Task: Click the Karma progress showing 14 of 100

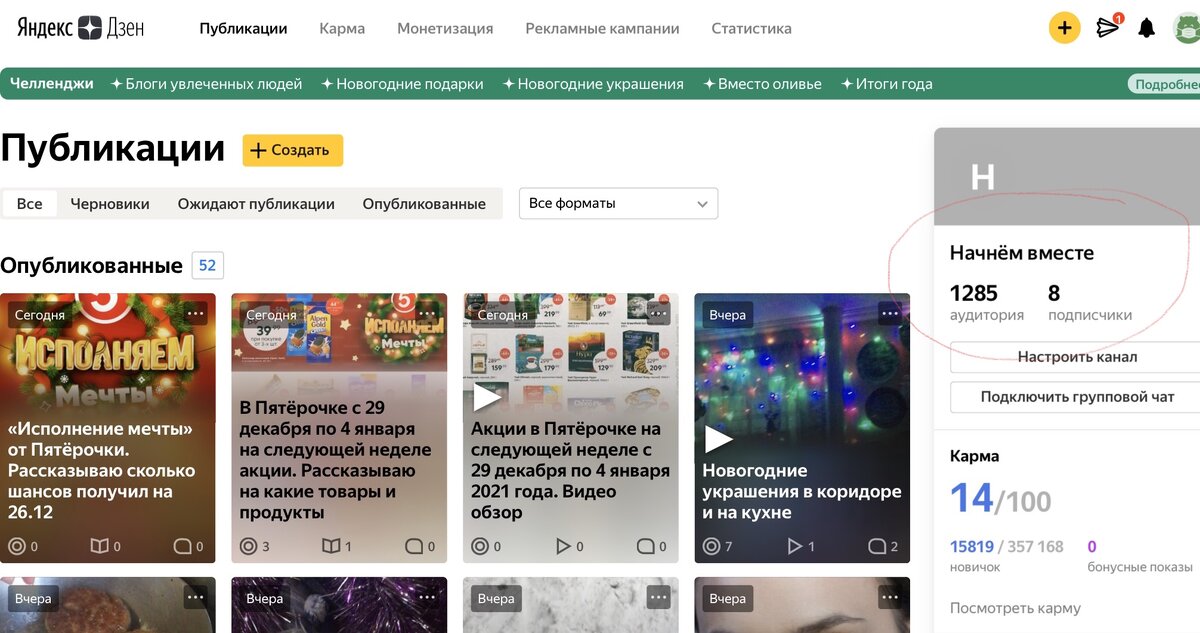Action: 1000,498
